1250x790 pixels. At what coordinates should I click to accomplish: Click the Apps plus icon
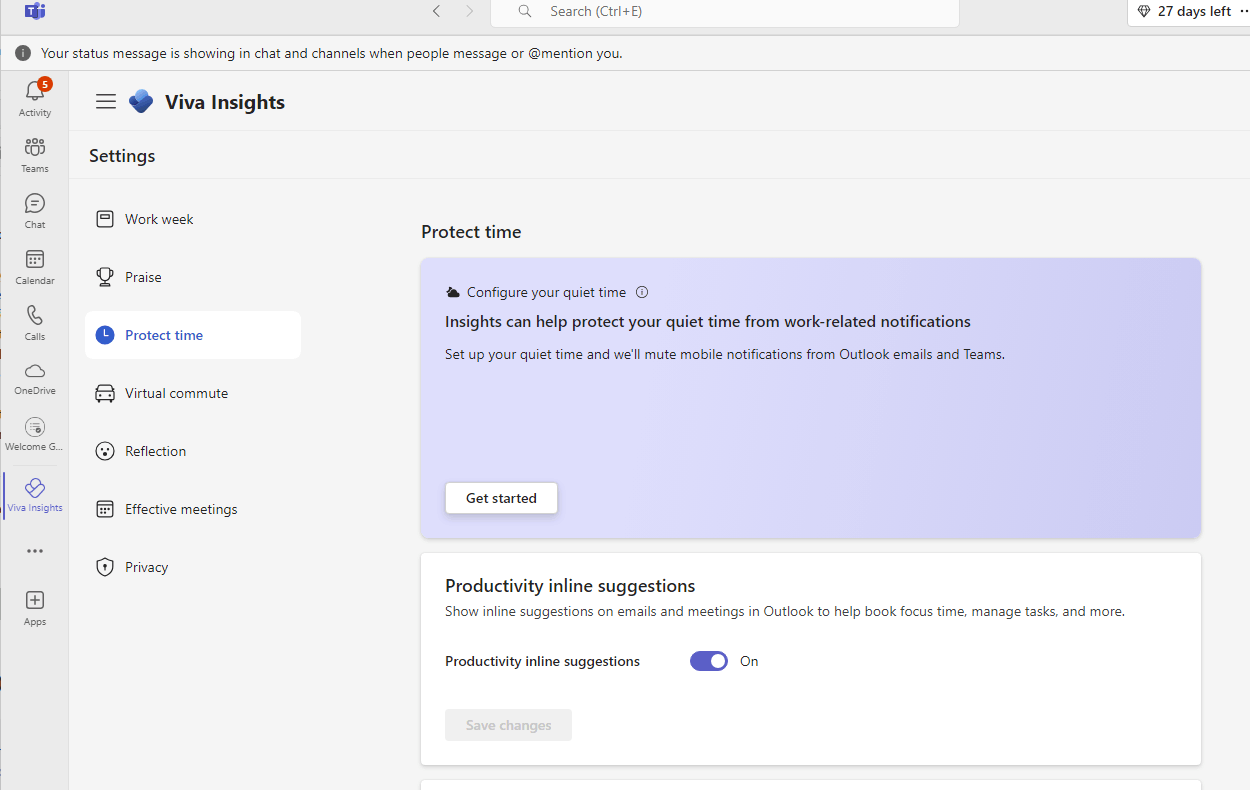(x=35, y=600)
